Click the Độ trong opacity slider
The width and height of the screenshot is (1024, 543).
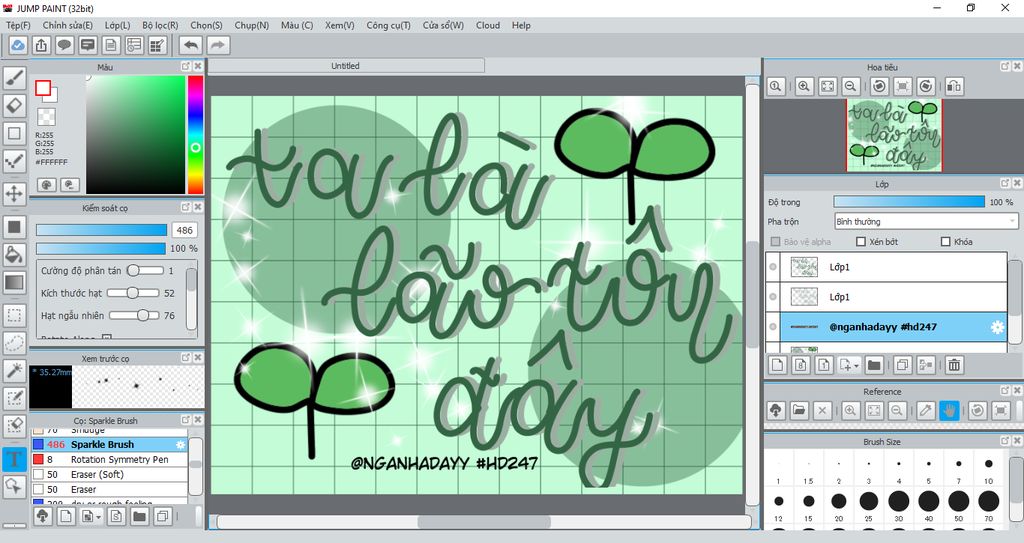coord(908,202)
